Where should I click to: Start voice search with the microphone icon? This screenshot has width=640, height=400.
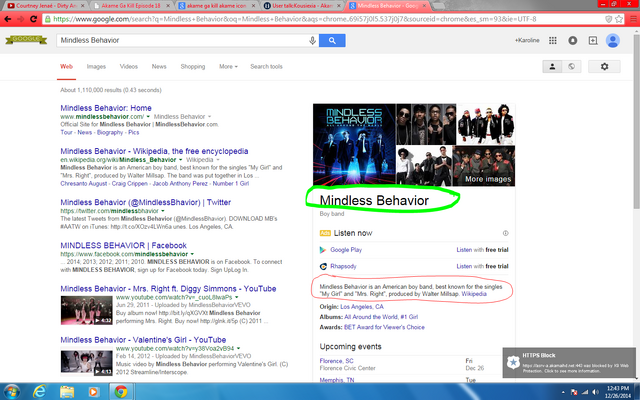pyautogui.click(x=312, y=40)
